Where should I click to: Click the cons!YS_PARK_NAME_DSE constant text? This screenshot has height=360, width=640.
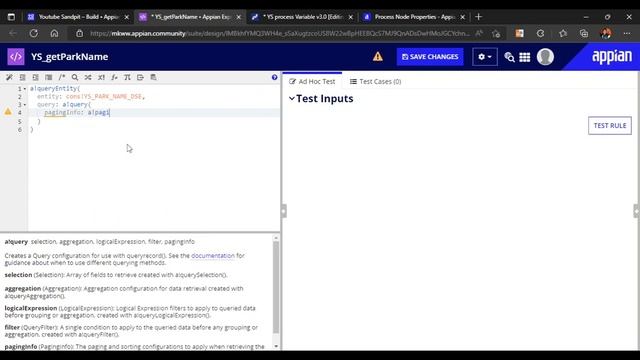tap(104, 96)
